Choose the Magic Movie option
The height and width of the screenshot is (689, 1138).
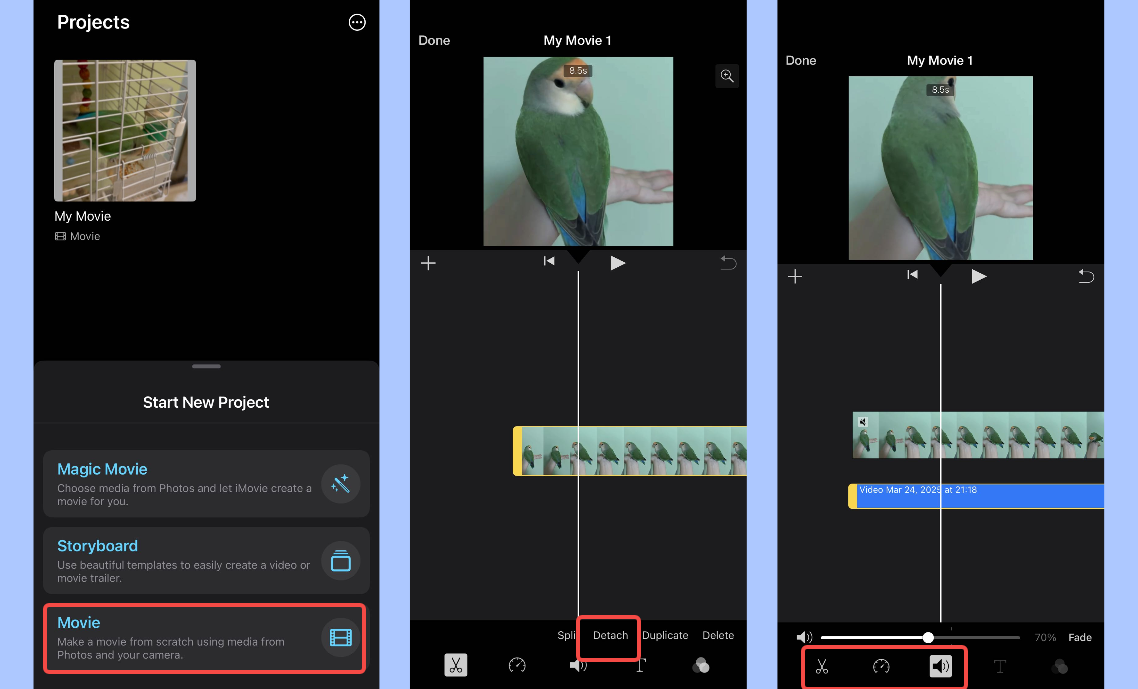click(206, 484)
